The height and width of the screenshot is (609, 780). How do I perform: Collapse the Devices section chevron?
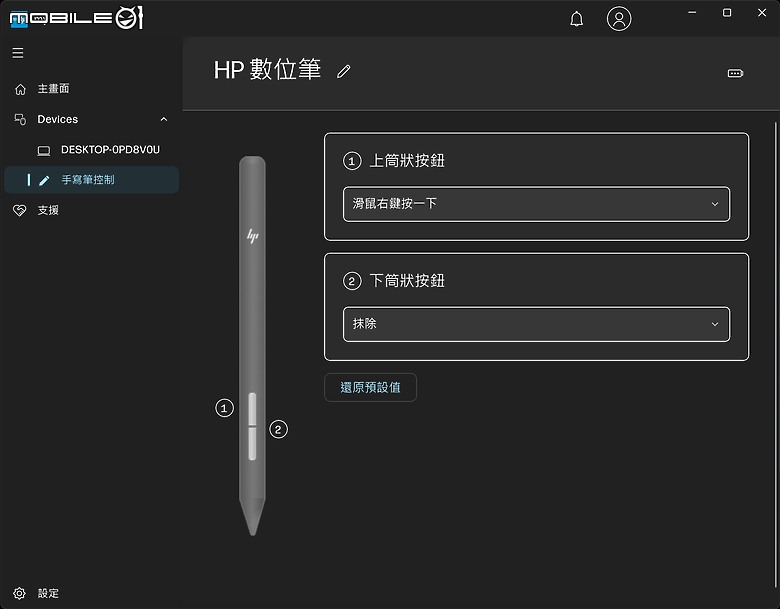(x=164, y=119)
